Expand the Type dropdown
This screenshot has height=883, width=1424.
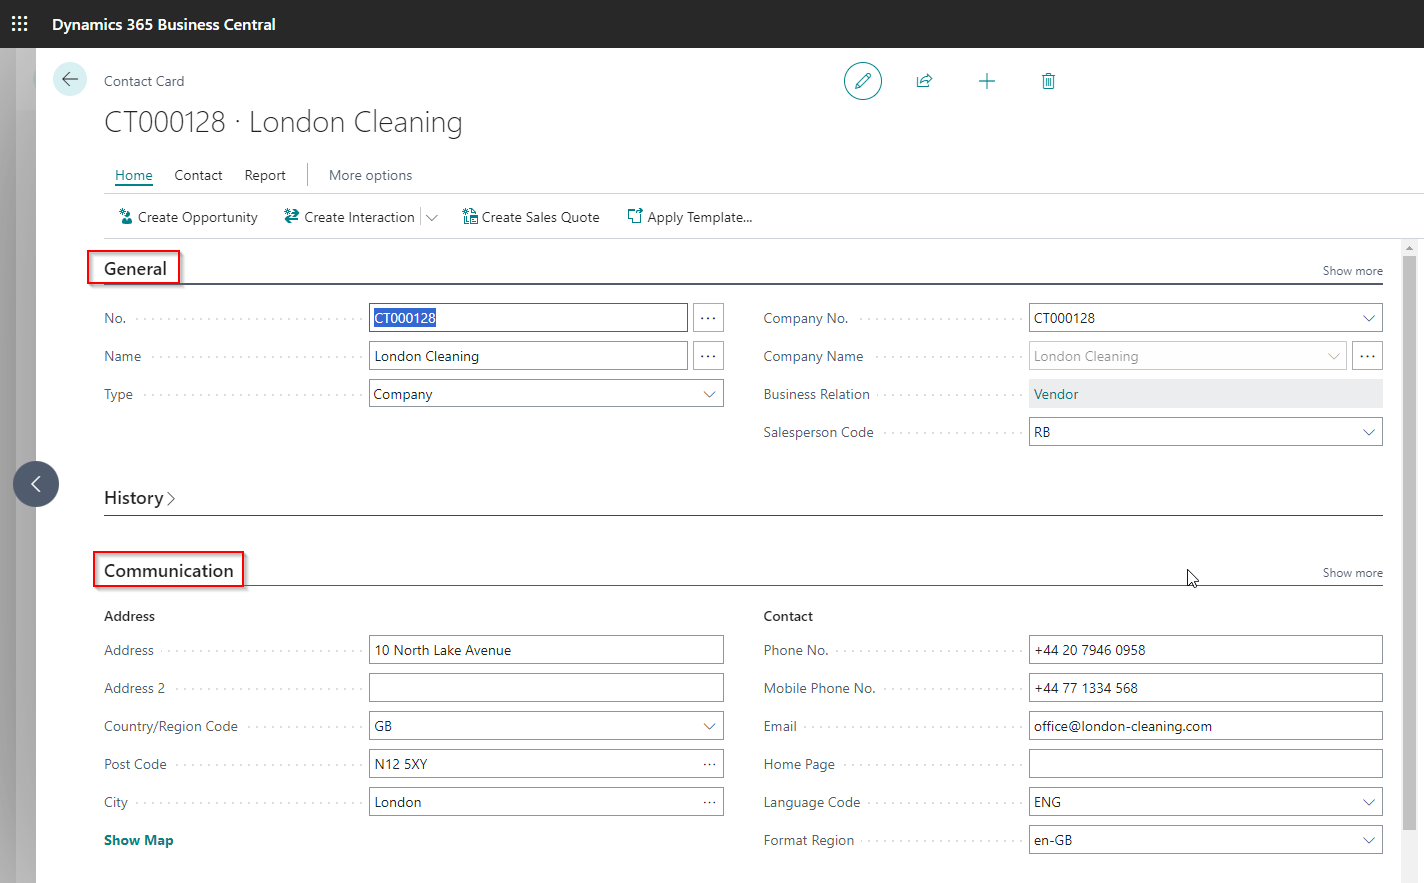point(709,394)
